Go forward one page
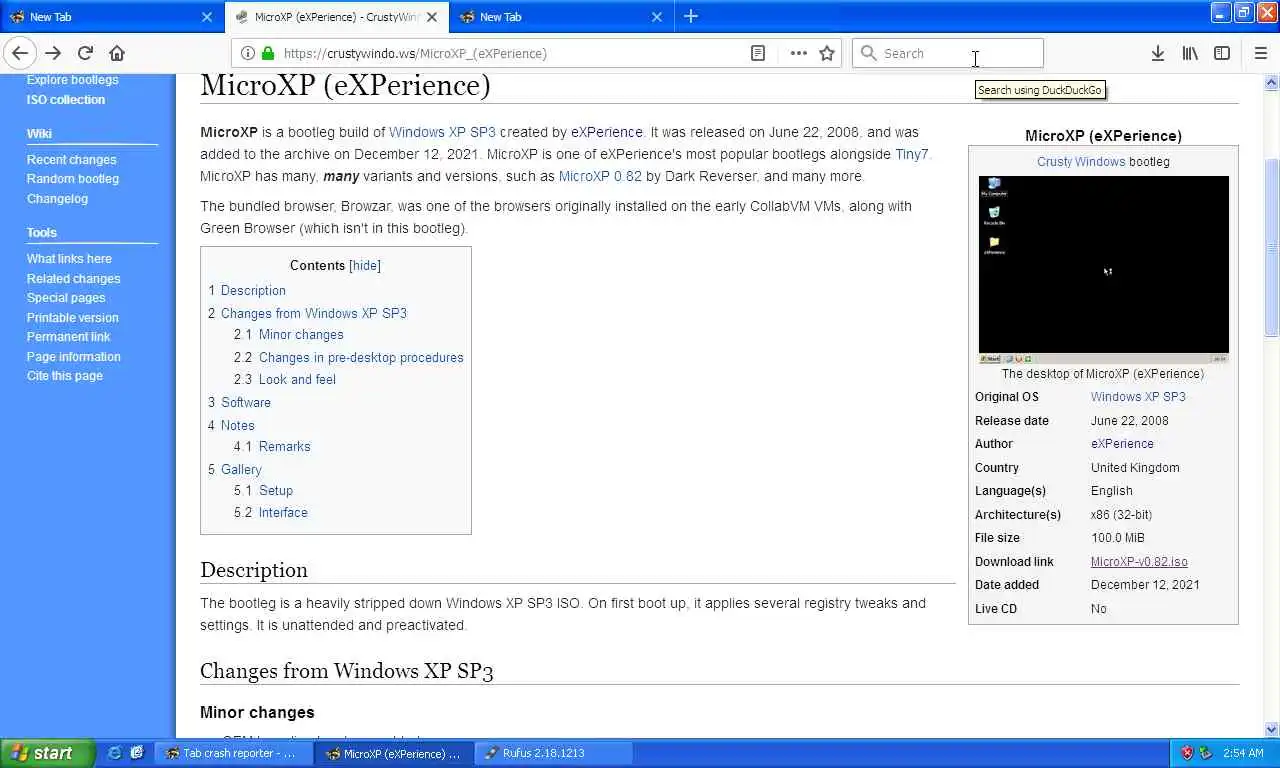Image resolution: width=1280 pixels, height=768 pixels. [x=53, y=53]
